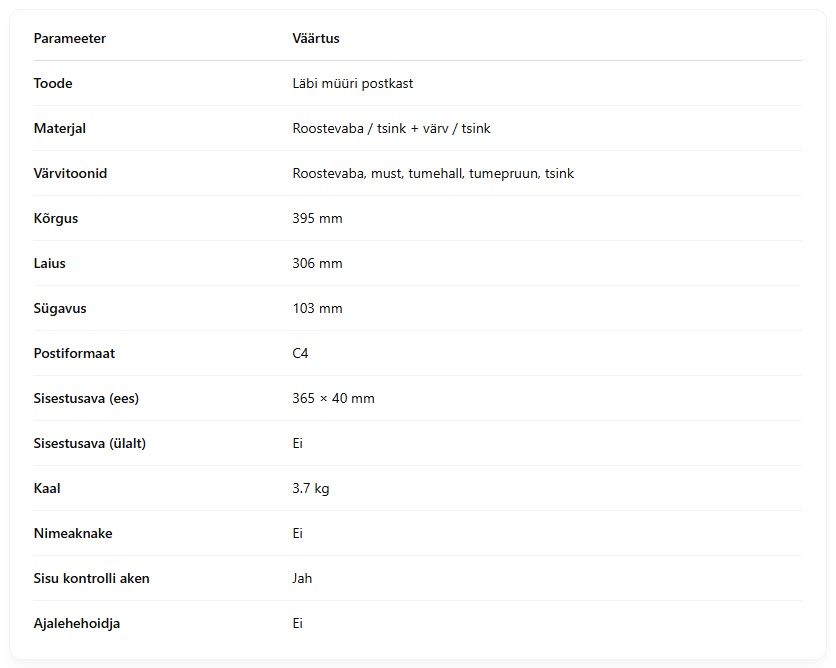Select the Kõrgus row label

[55, 219]
